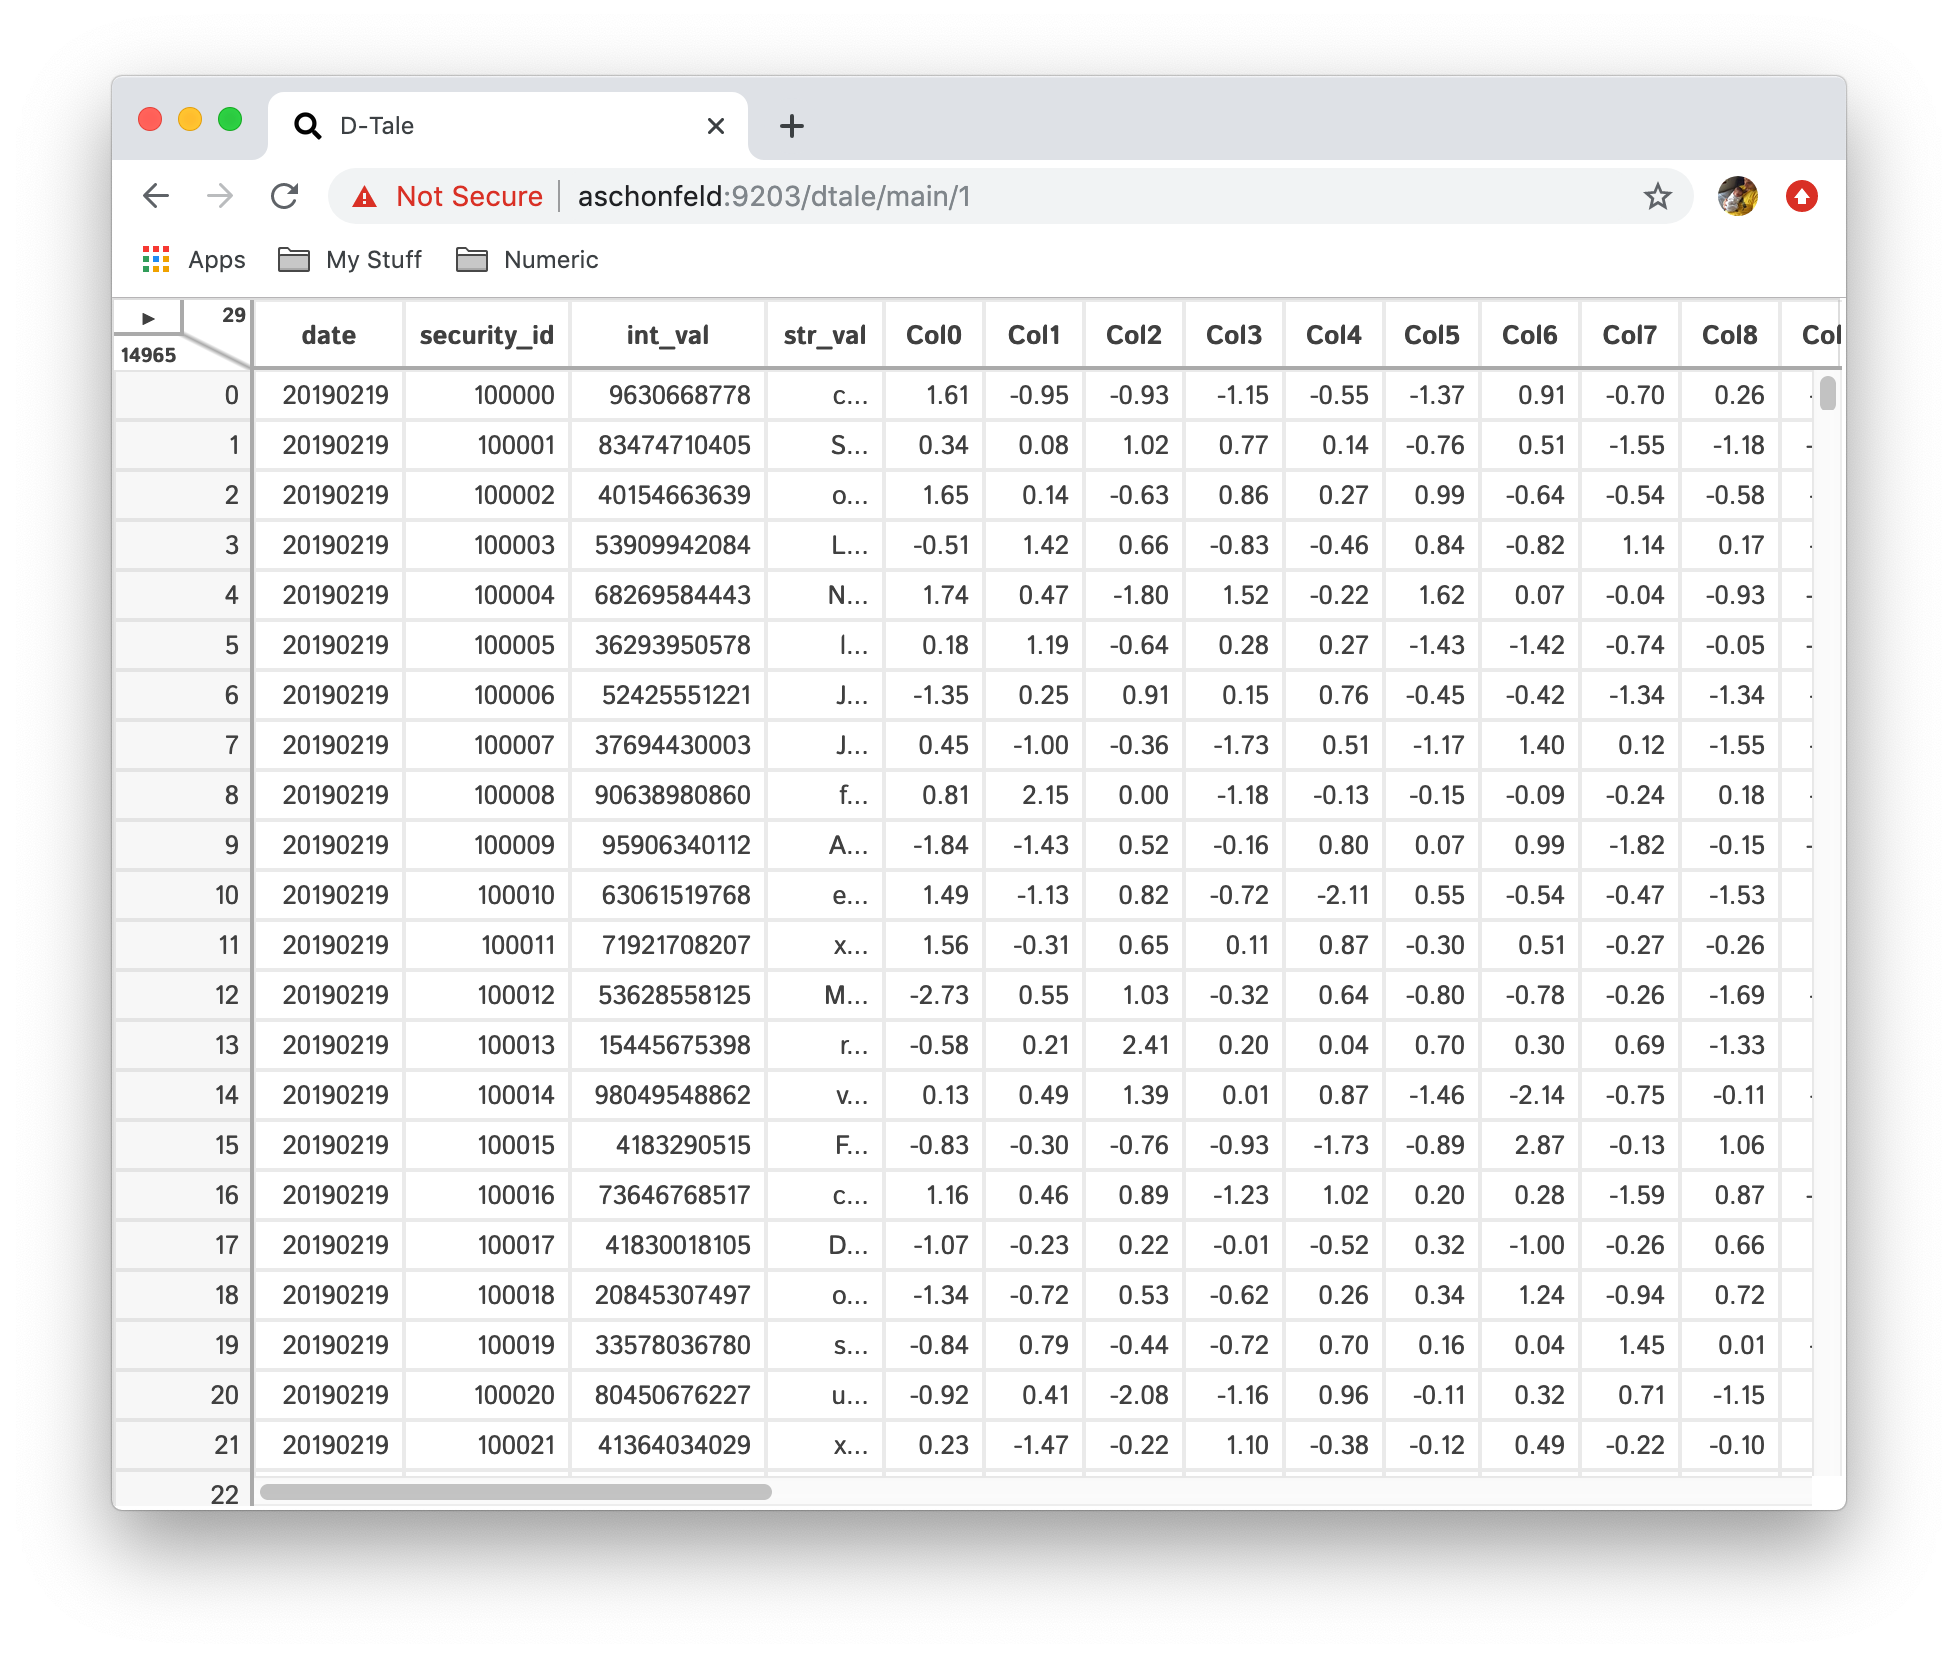
Task: Click the int_val column header
Action: pyautogui.click(x=667, y=335)
